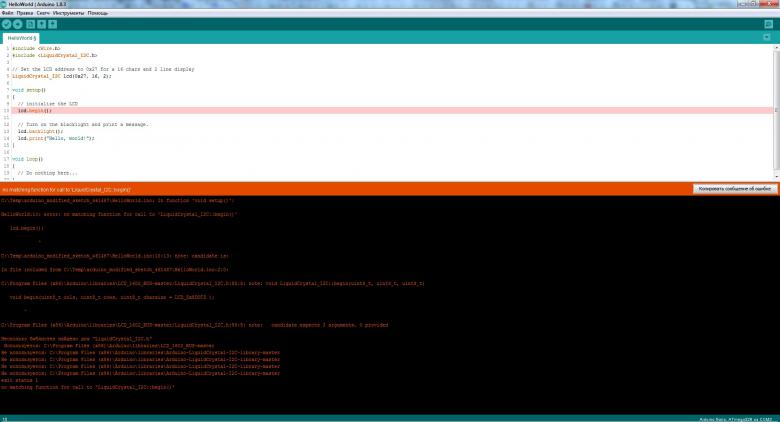Open the Скетч menu

click(43, 13)
